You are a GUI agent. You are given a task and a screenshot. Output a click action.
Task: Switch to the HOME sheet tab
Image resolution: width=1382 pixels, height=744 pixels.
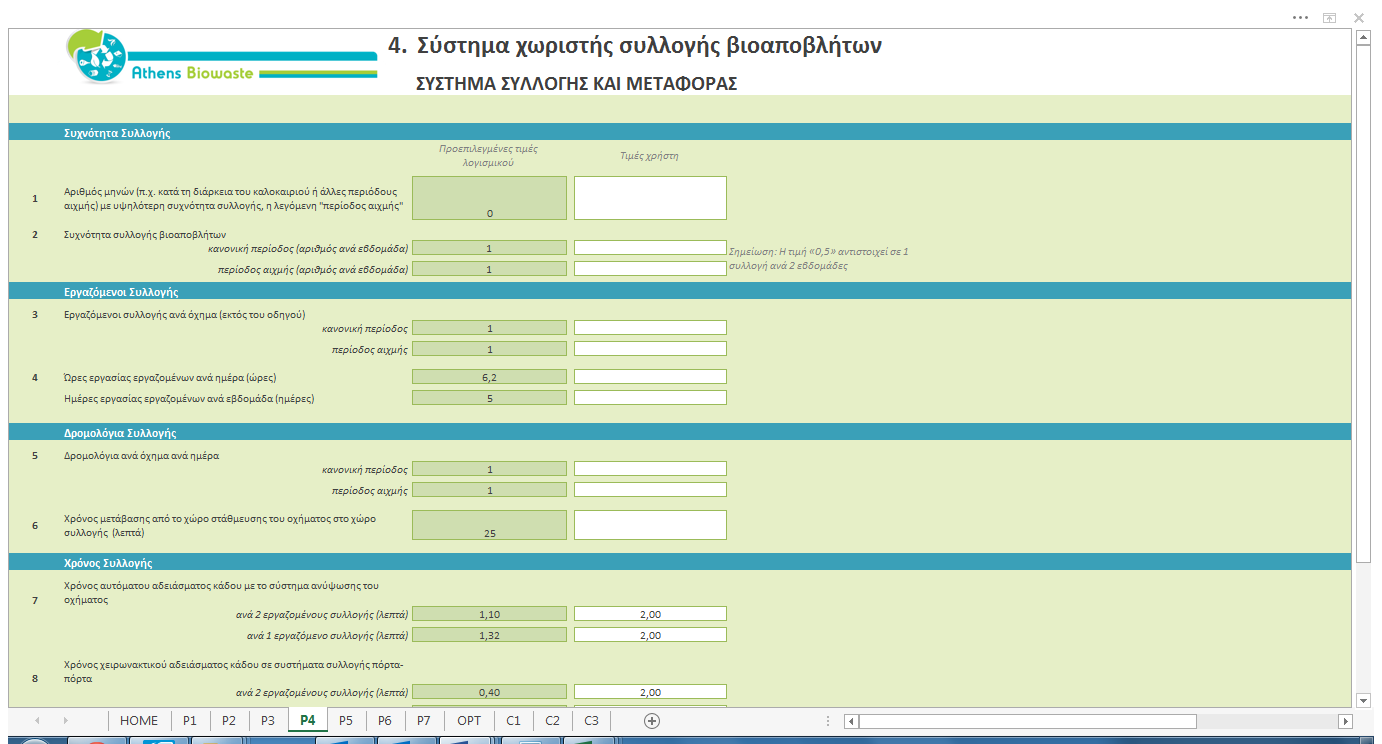[139, 720]
